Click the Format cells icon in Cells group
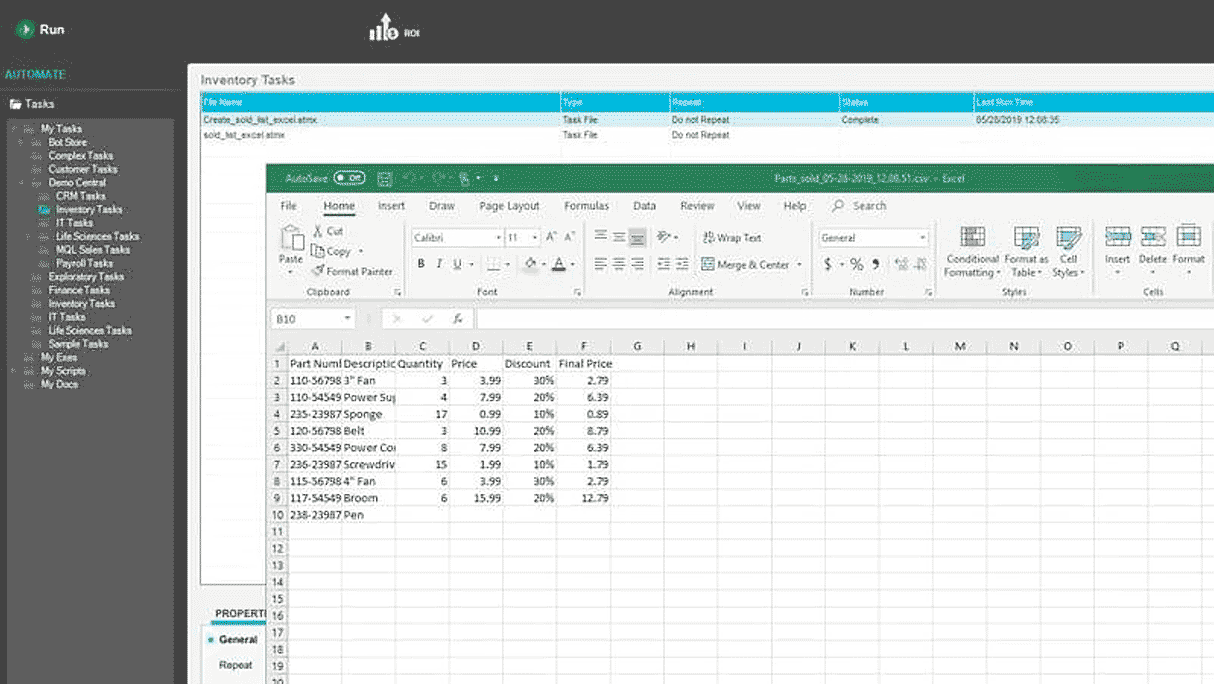Screen dimensions: 1214x684 (1189, 236)
